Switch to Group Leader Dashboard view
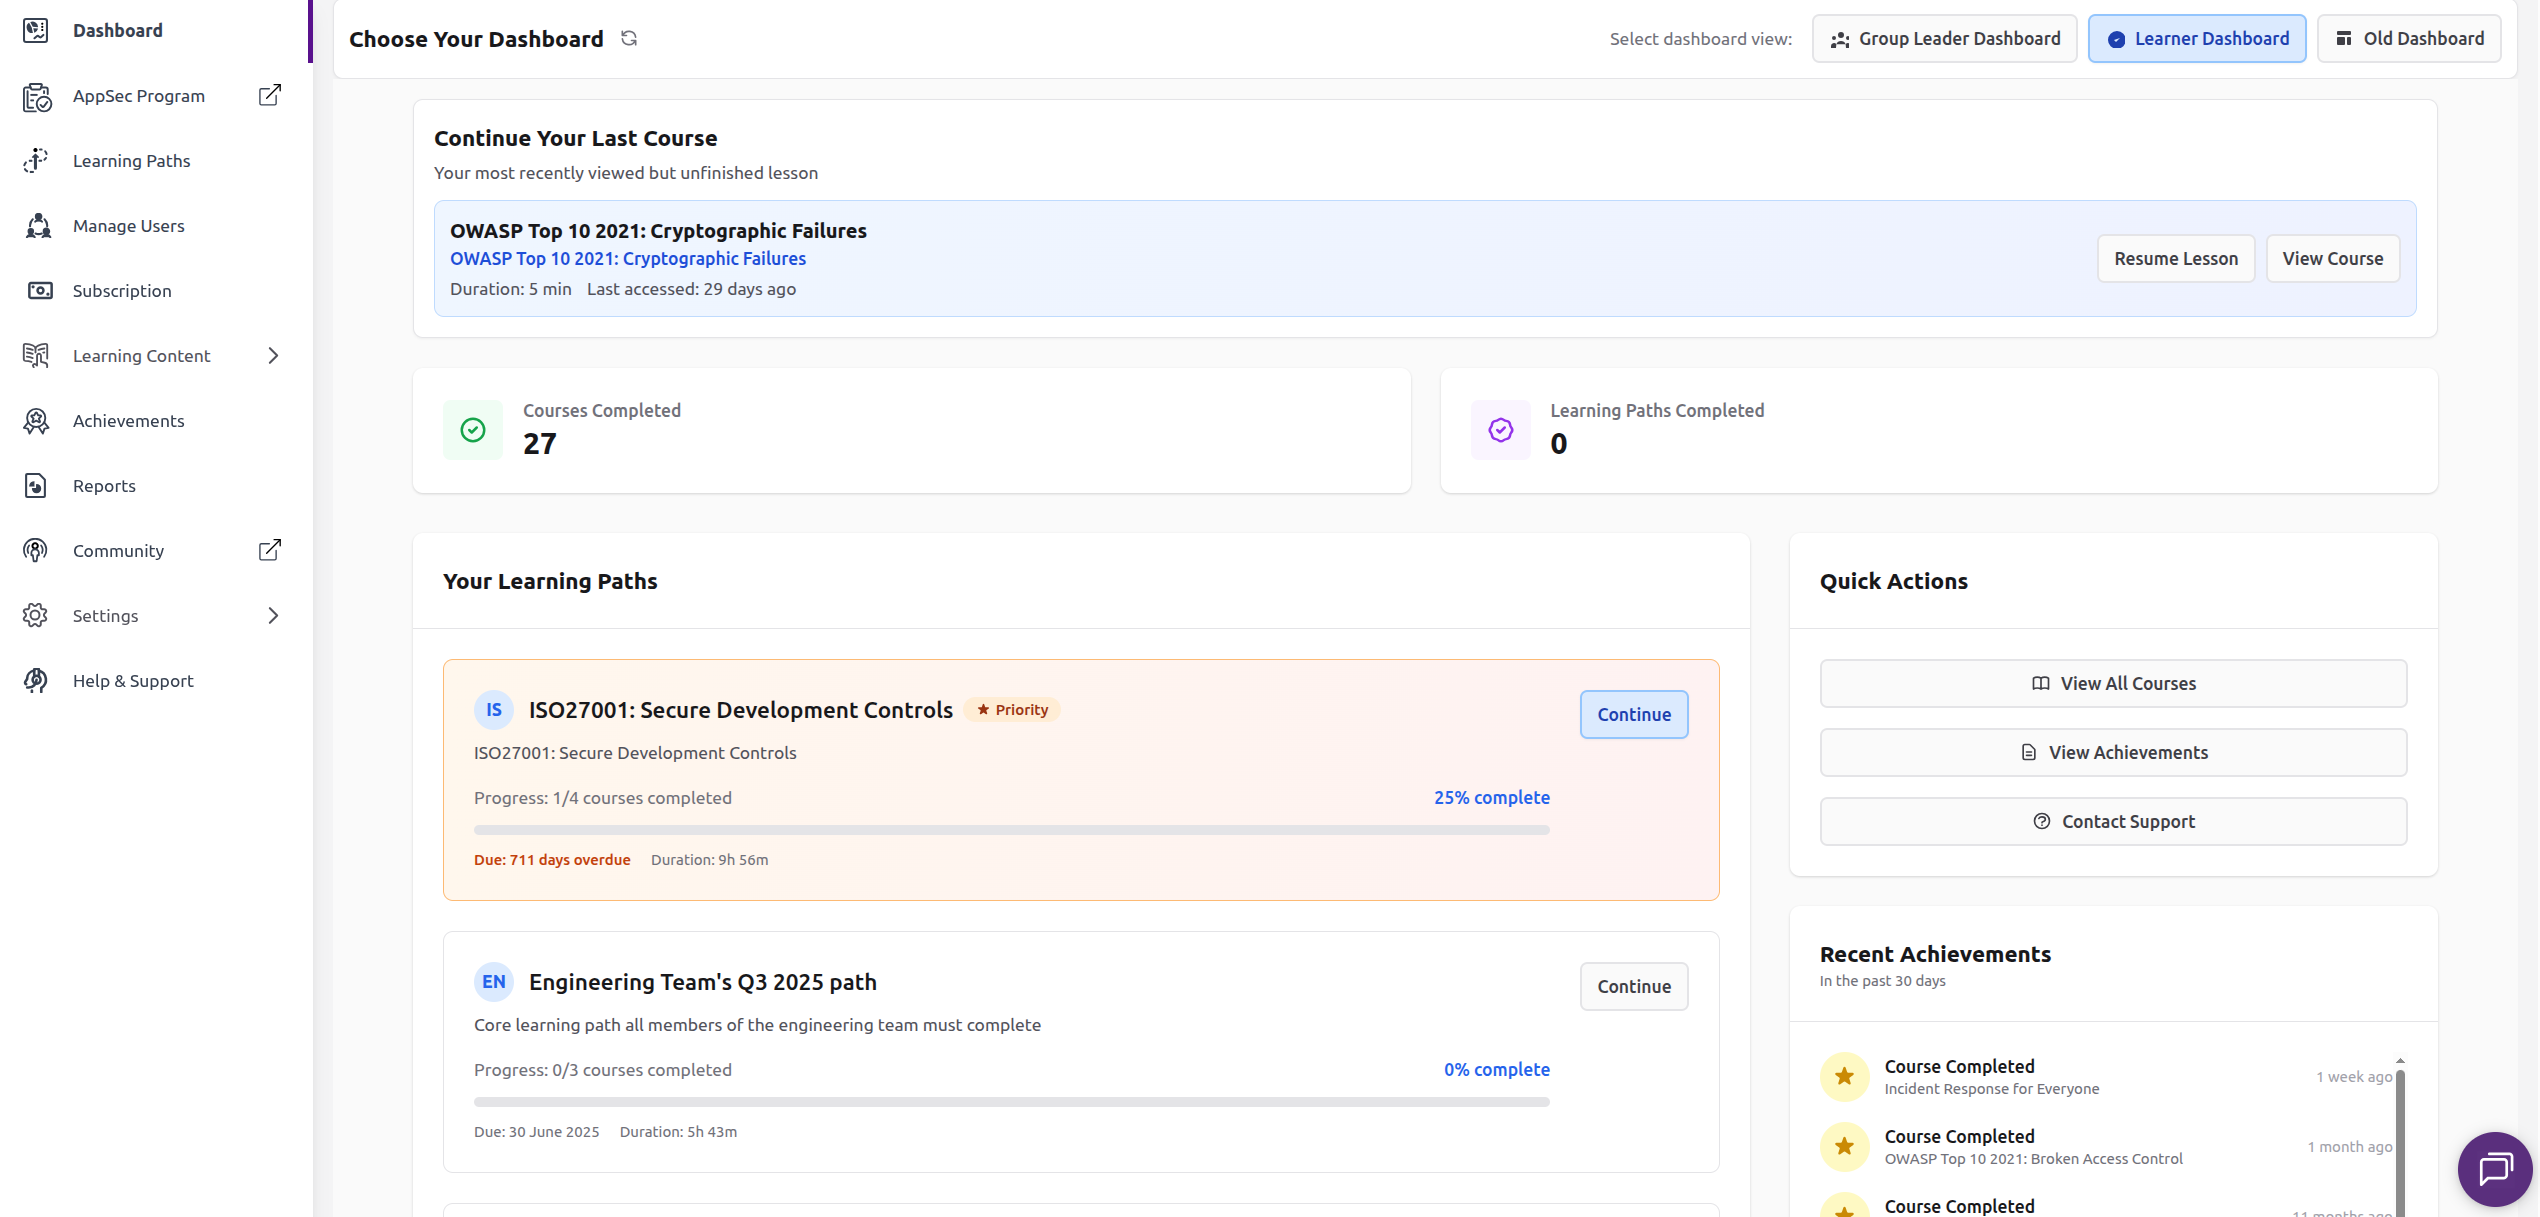Screen dimensions: 2540x1217 1944,38
